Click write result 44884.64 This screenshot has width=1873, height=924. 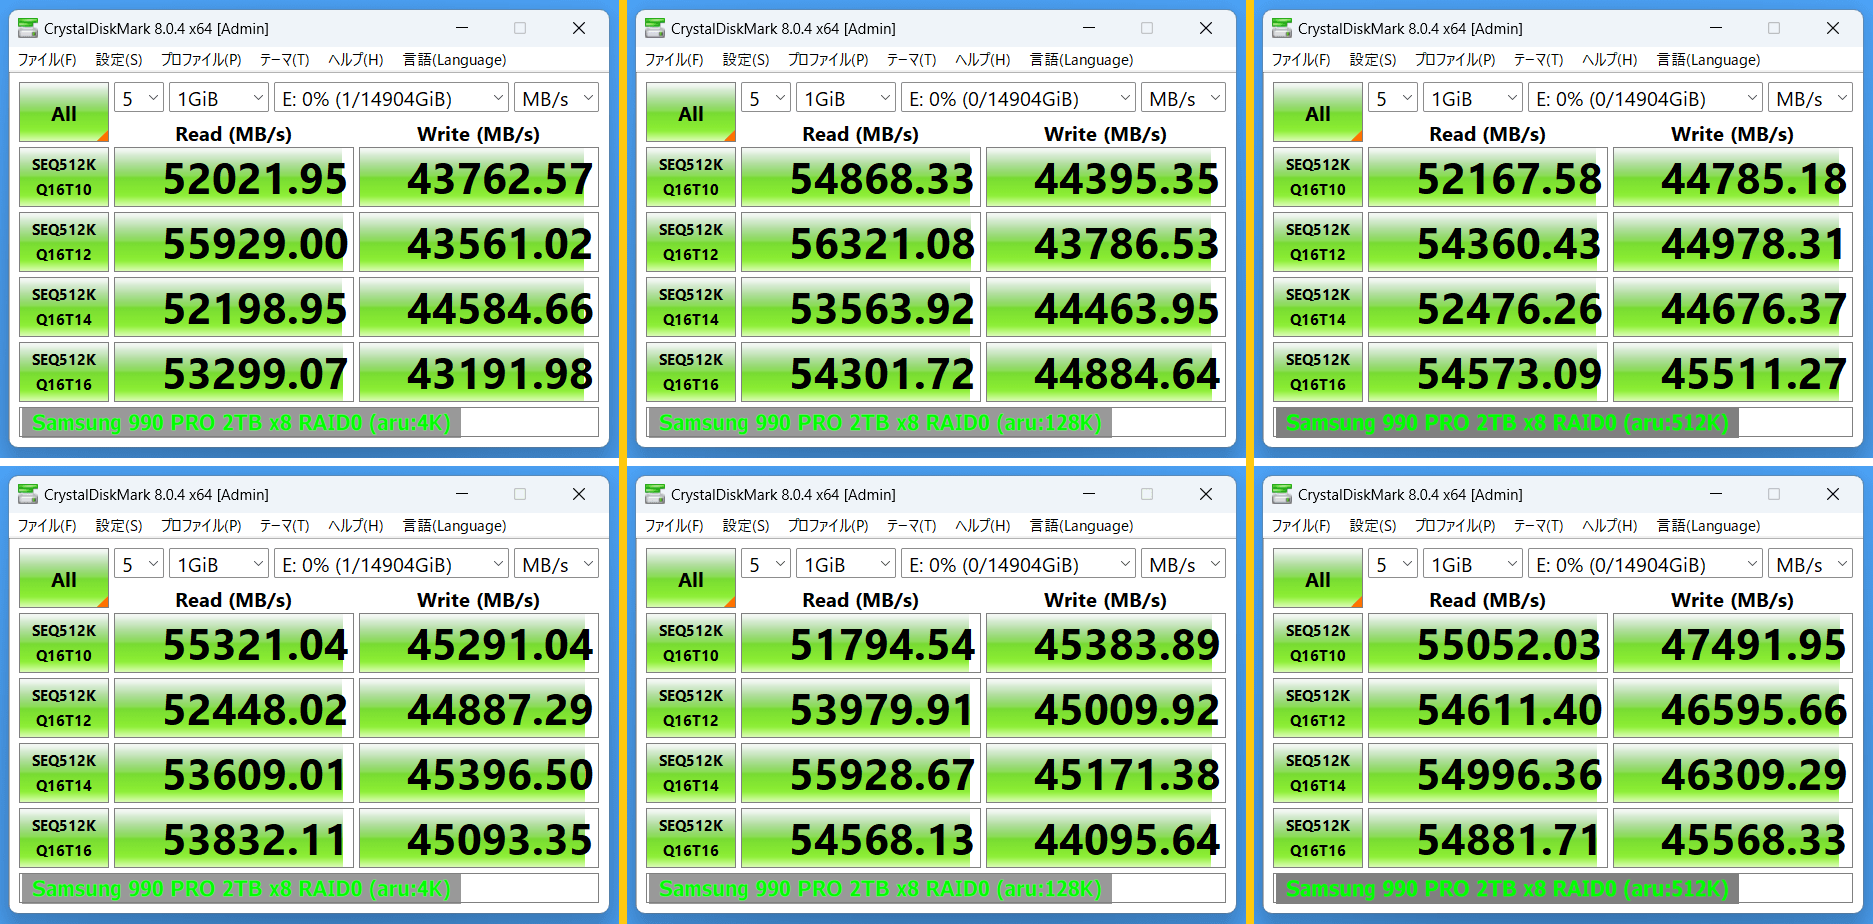coord(1106,372)
